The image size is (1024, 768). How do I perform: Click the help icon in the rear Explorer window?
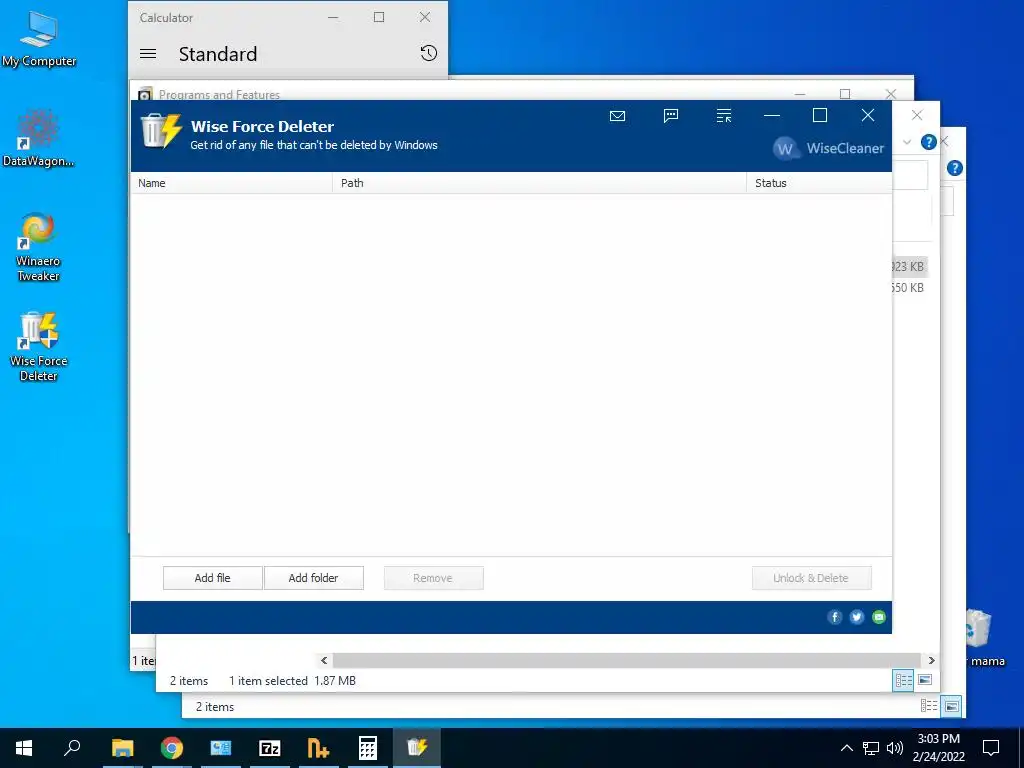(x=954, y=168)
